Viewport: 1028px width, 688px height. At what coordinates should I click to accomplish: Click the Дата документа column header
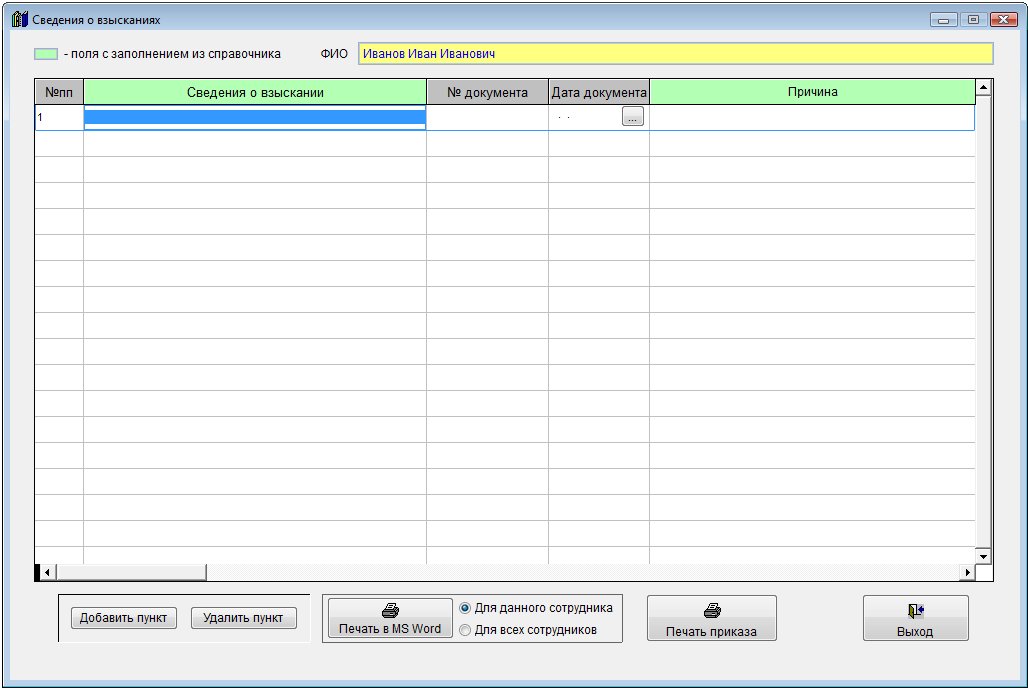pos(599,92)
